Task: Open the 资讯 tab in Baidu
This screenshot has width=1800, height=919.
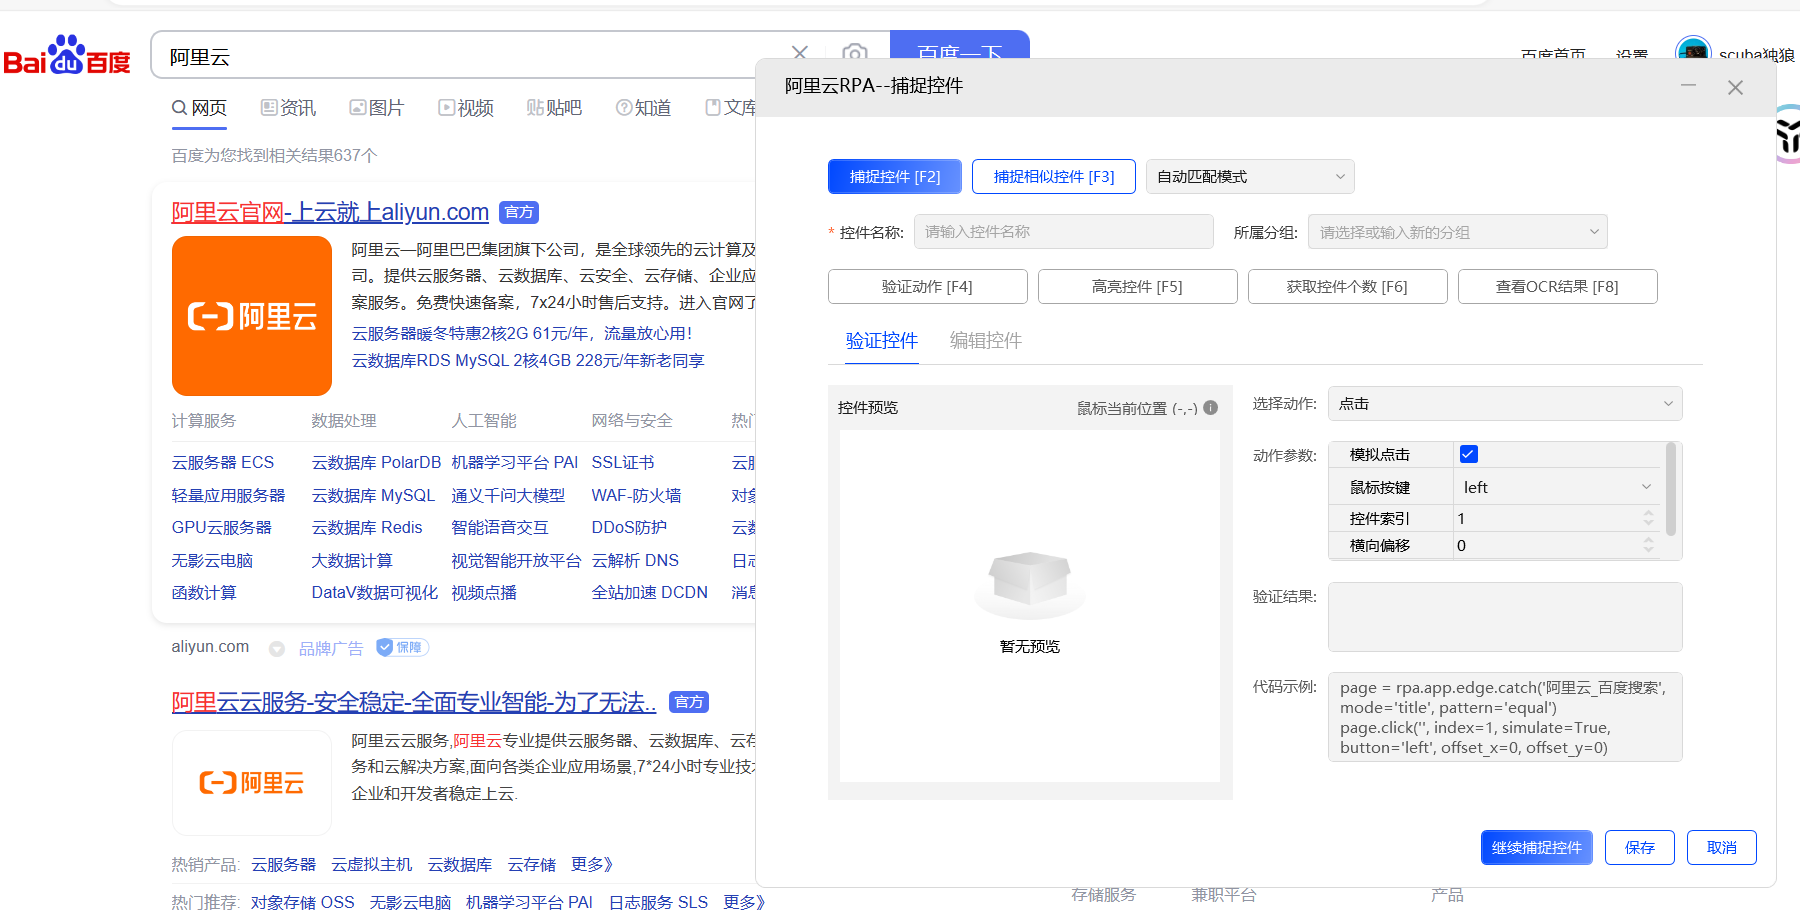Action: tap(288, 108)
